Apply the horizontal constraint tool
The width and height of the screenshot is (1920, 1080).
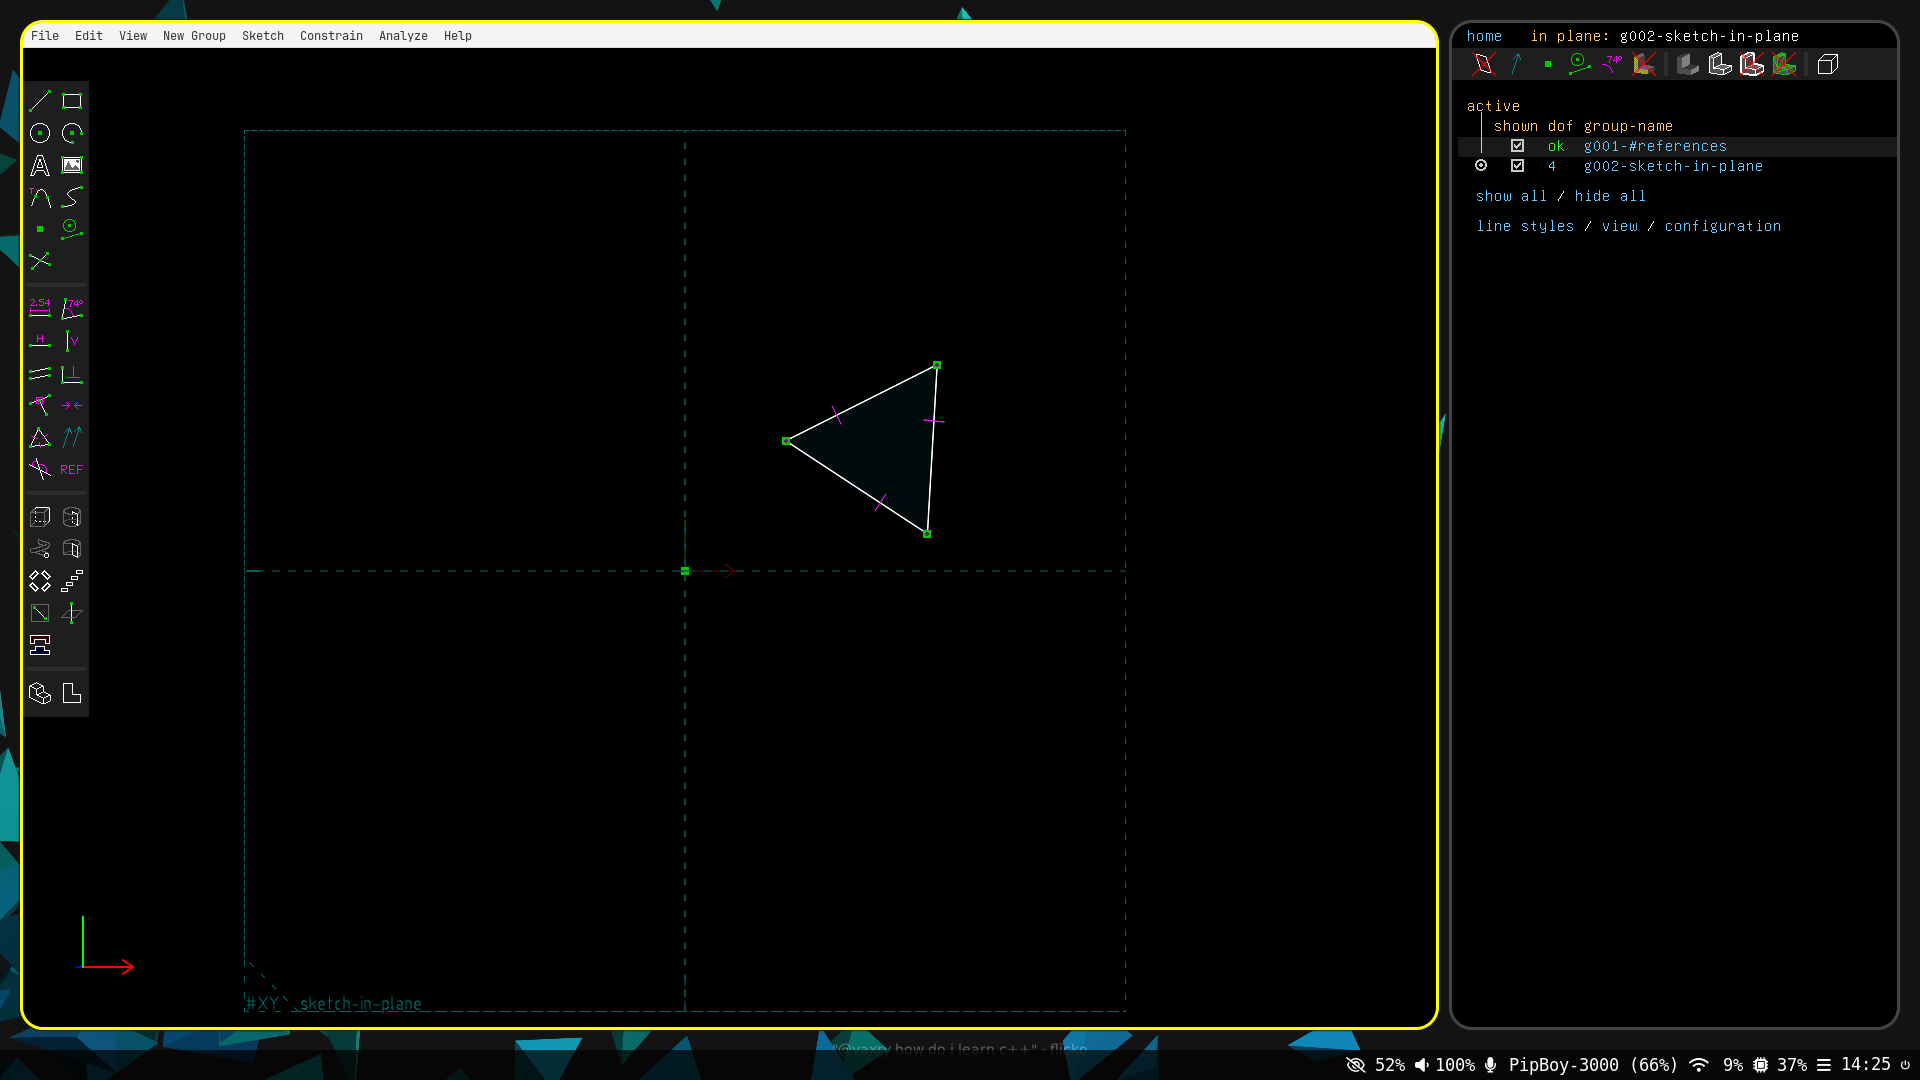click(x=40, y=341)
